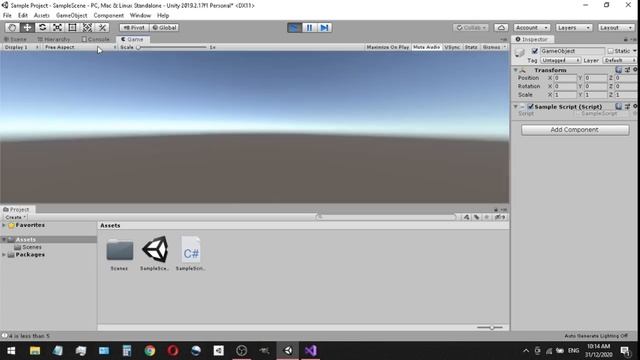Open the Layout dropdown

coord(616,27)
